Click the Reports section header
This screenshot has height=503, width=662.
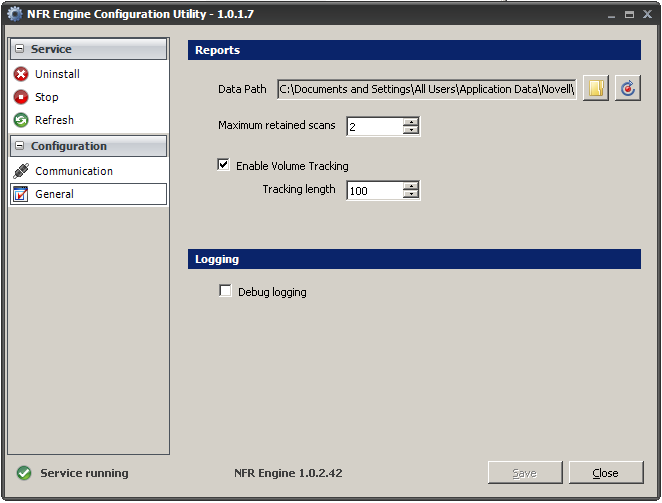click(x=414, y=50)
